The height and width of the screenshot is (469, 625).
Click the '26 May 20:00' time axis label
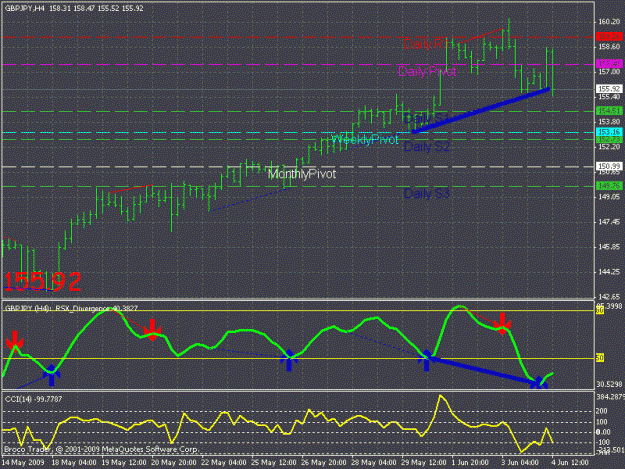(x=324, y=463)
